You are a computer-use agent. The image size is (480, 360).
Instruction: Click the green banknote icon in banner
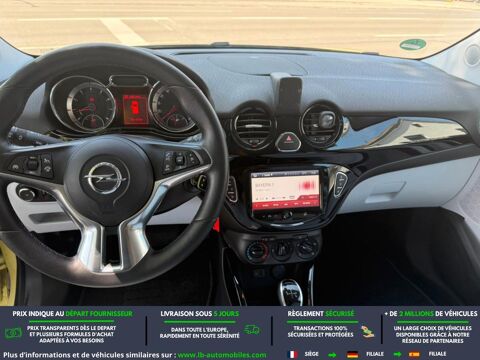tap(13, 332)
